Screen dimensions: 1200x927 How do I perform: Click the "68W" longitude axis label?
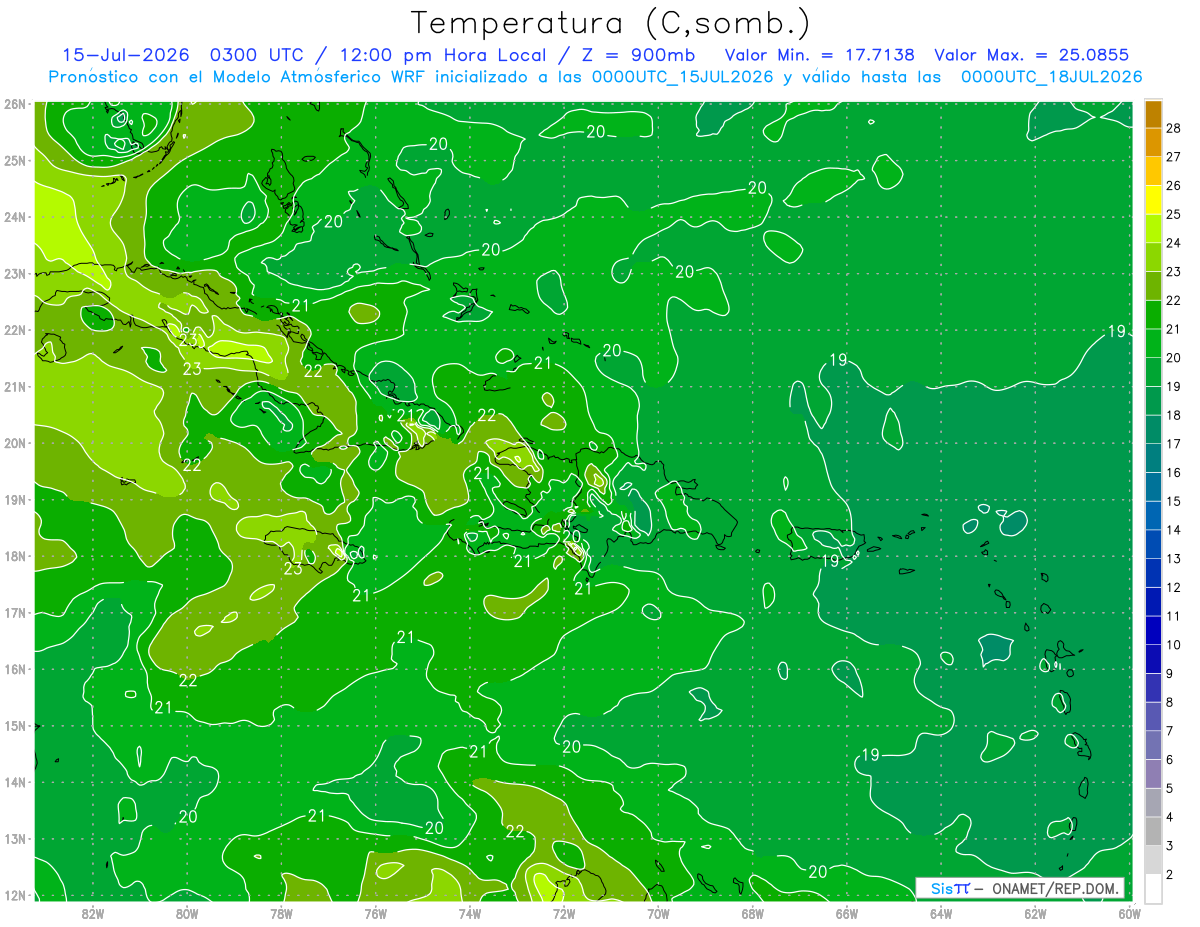[x=752, y=913]
